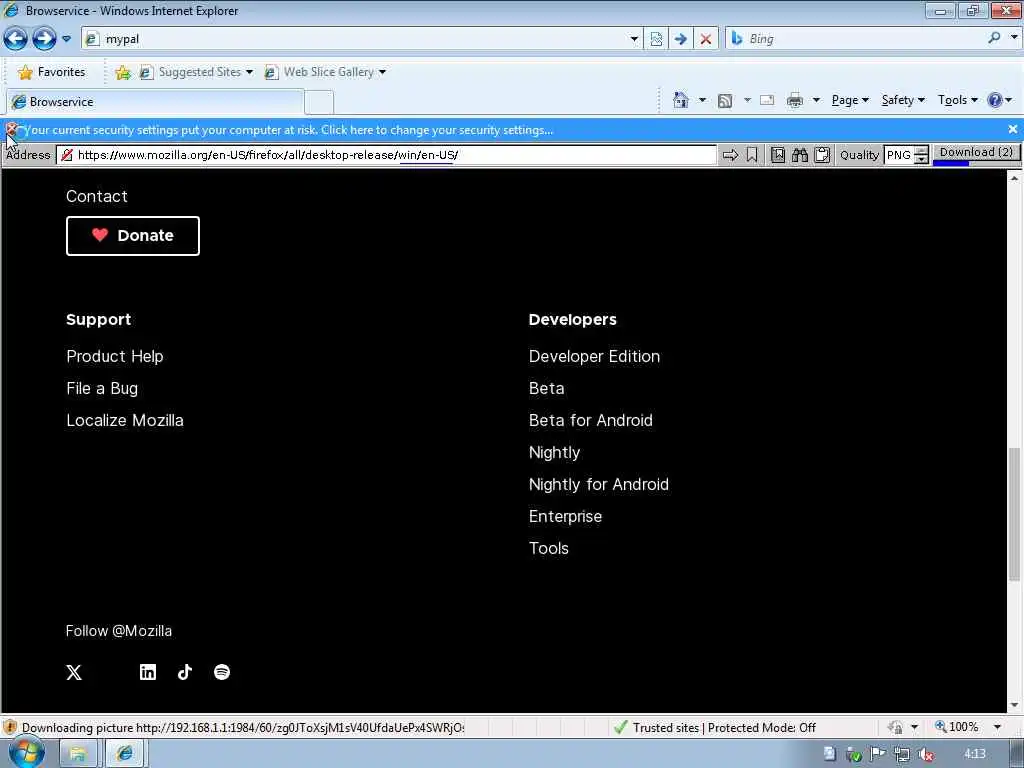
Task: Open the Enterprise link
Action: 565,517
